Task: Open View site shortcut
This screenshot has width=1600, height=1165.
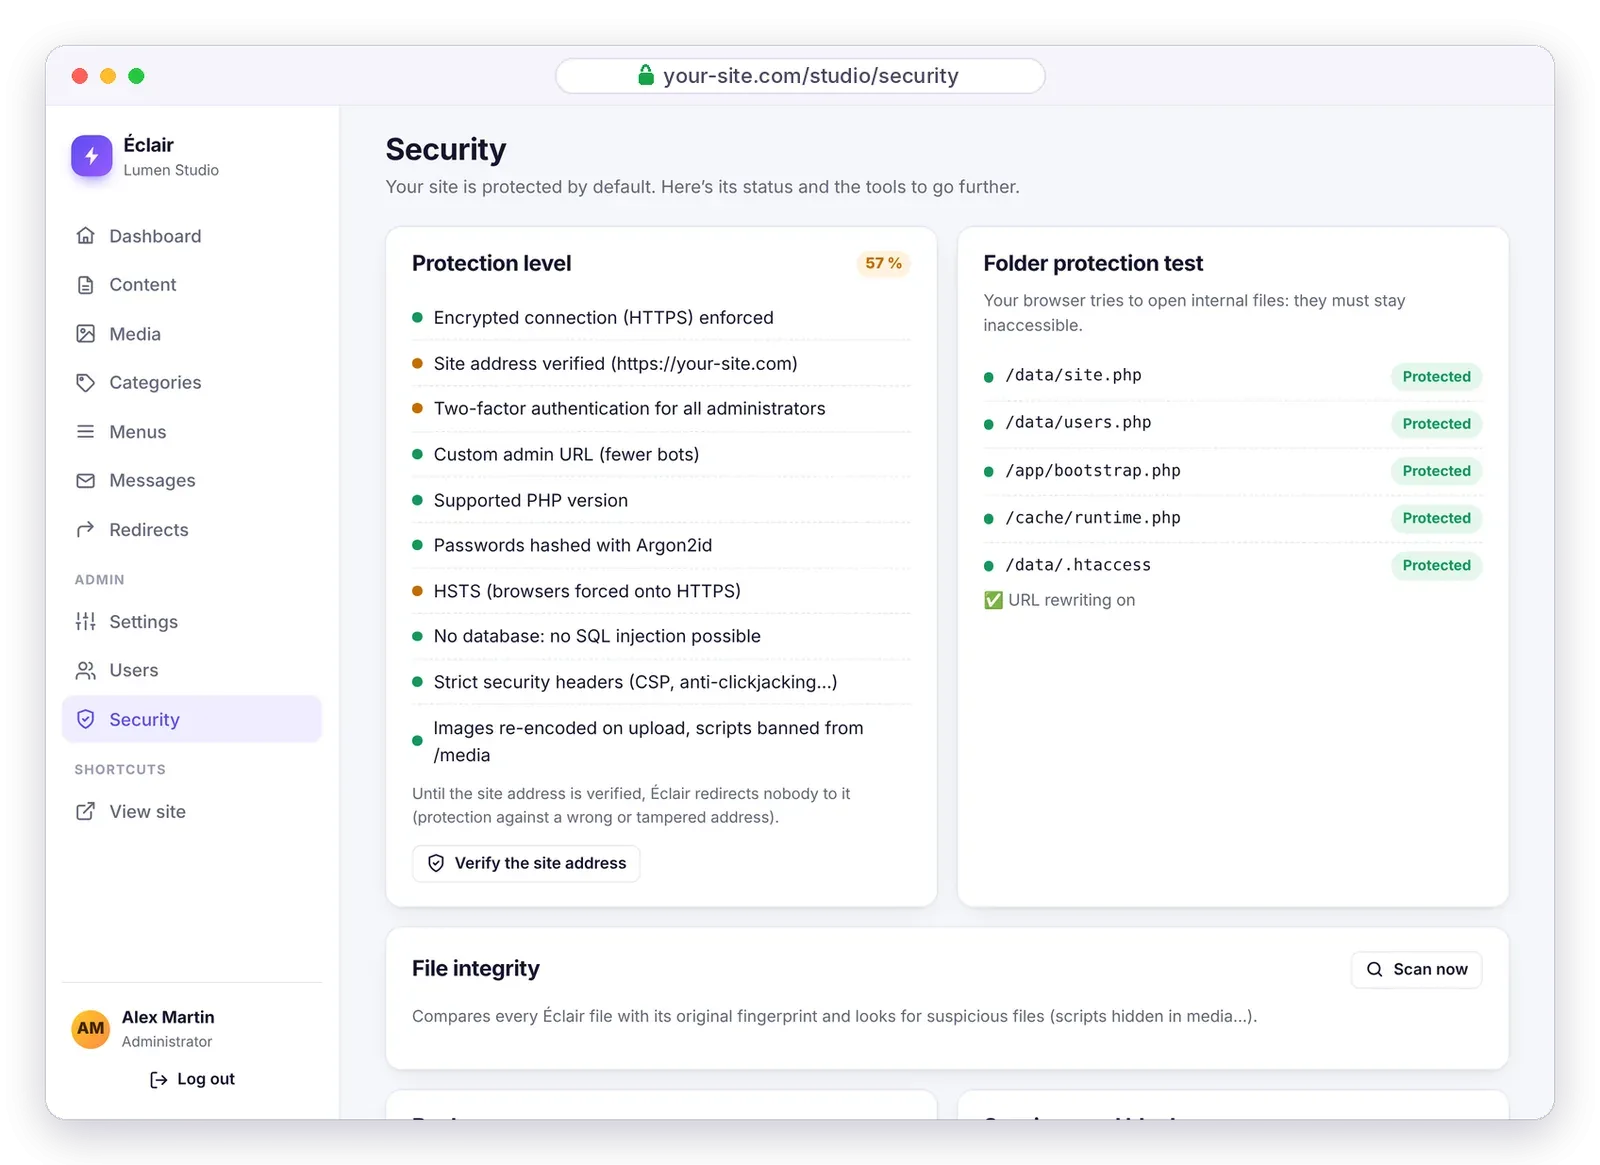Action: (x=192, y=811)
